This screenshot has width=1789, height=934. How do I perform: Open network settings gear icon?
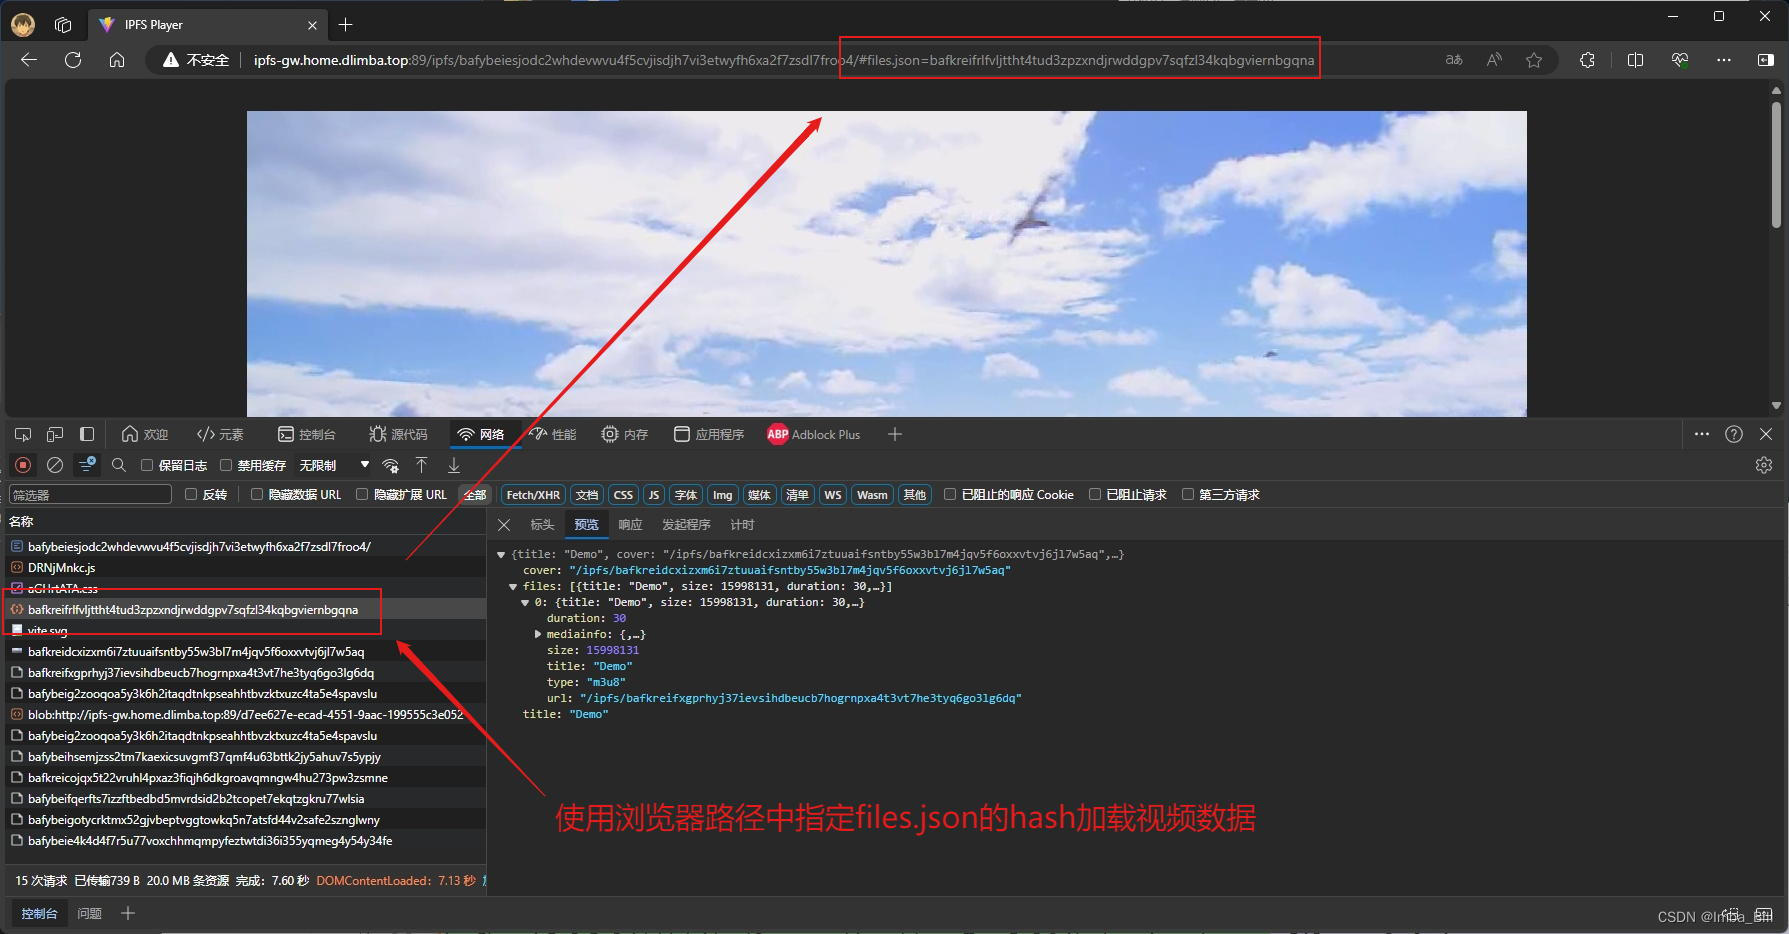coord(1764,465)
